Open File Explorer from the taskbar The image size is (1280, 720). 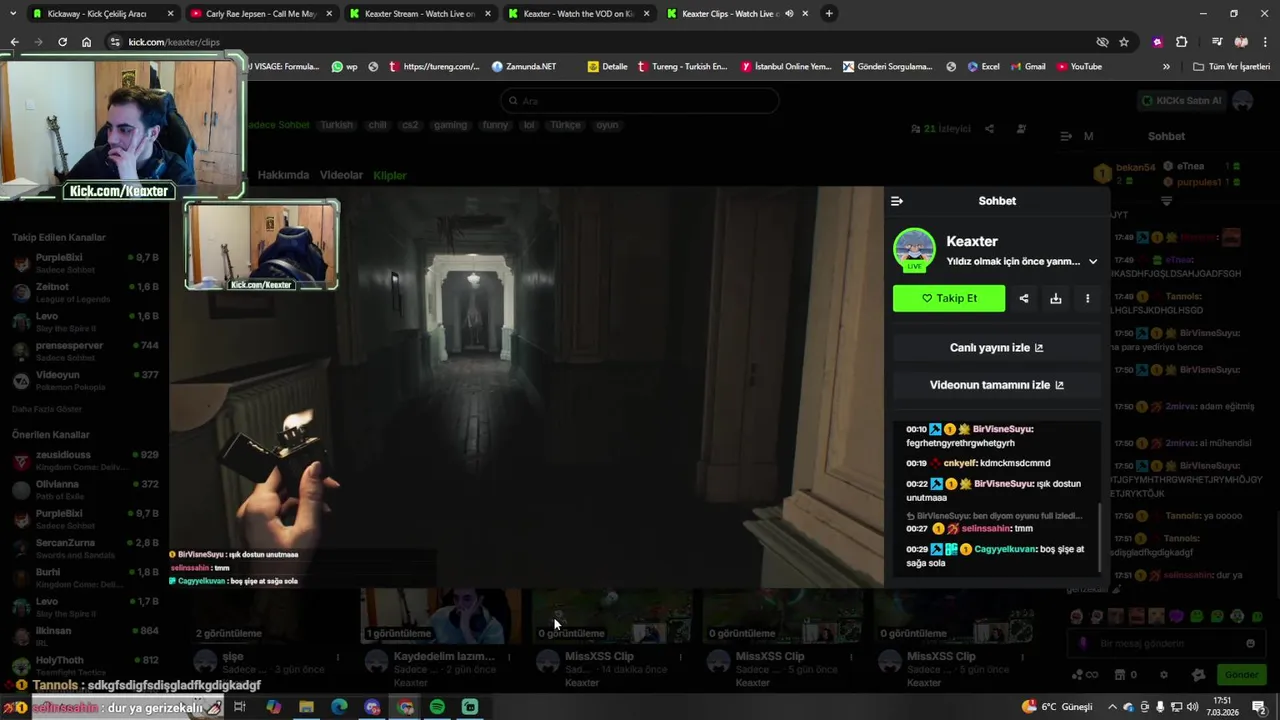(306, 707)
